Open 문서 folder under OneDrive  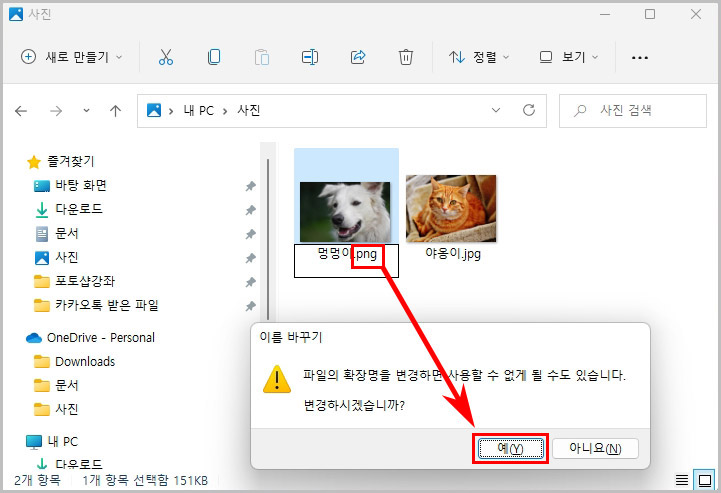point(67,385)
